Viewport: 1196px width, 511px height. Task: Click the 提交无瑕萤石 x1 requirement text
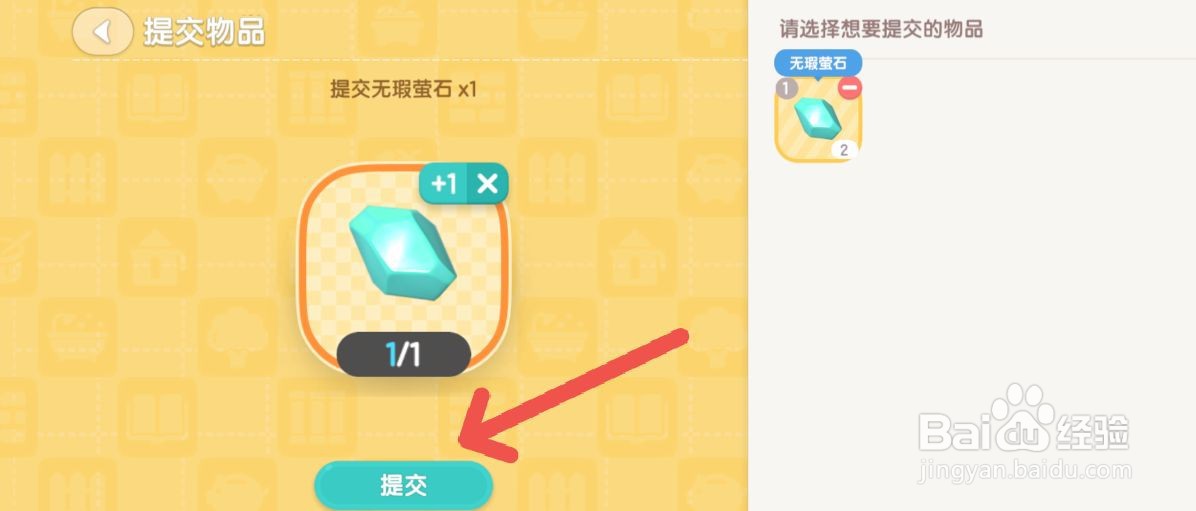[x=403, y=89]
